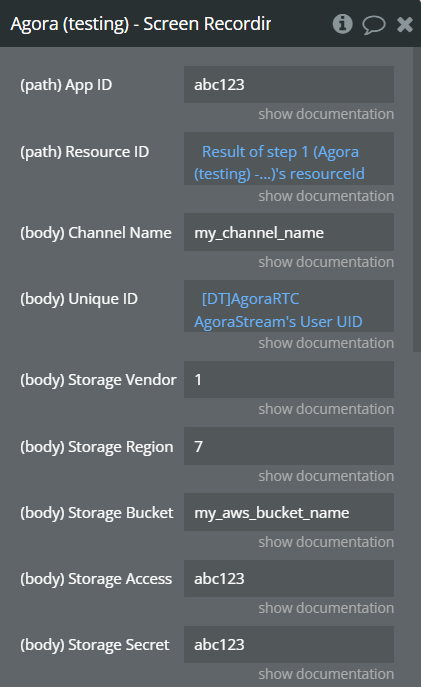Click the Storage Bucket input field

tap(289, 512)
